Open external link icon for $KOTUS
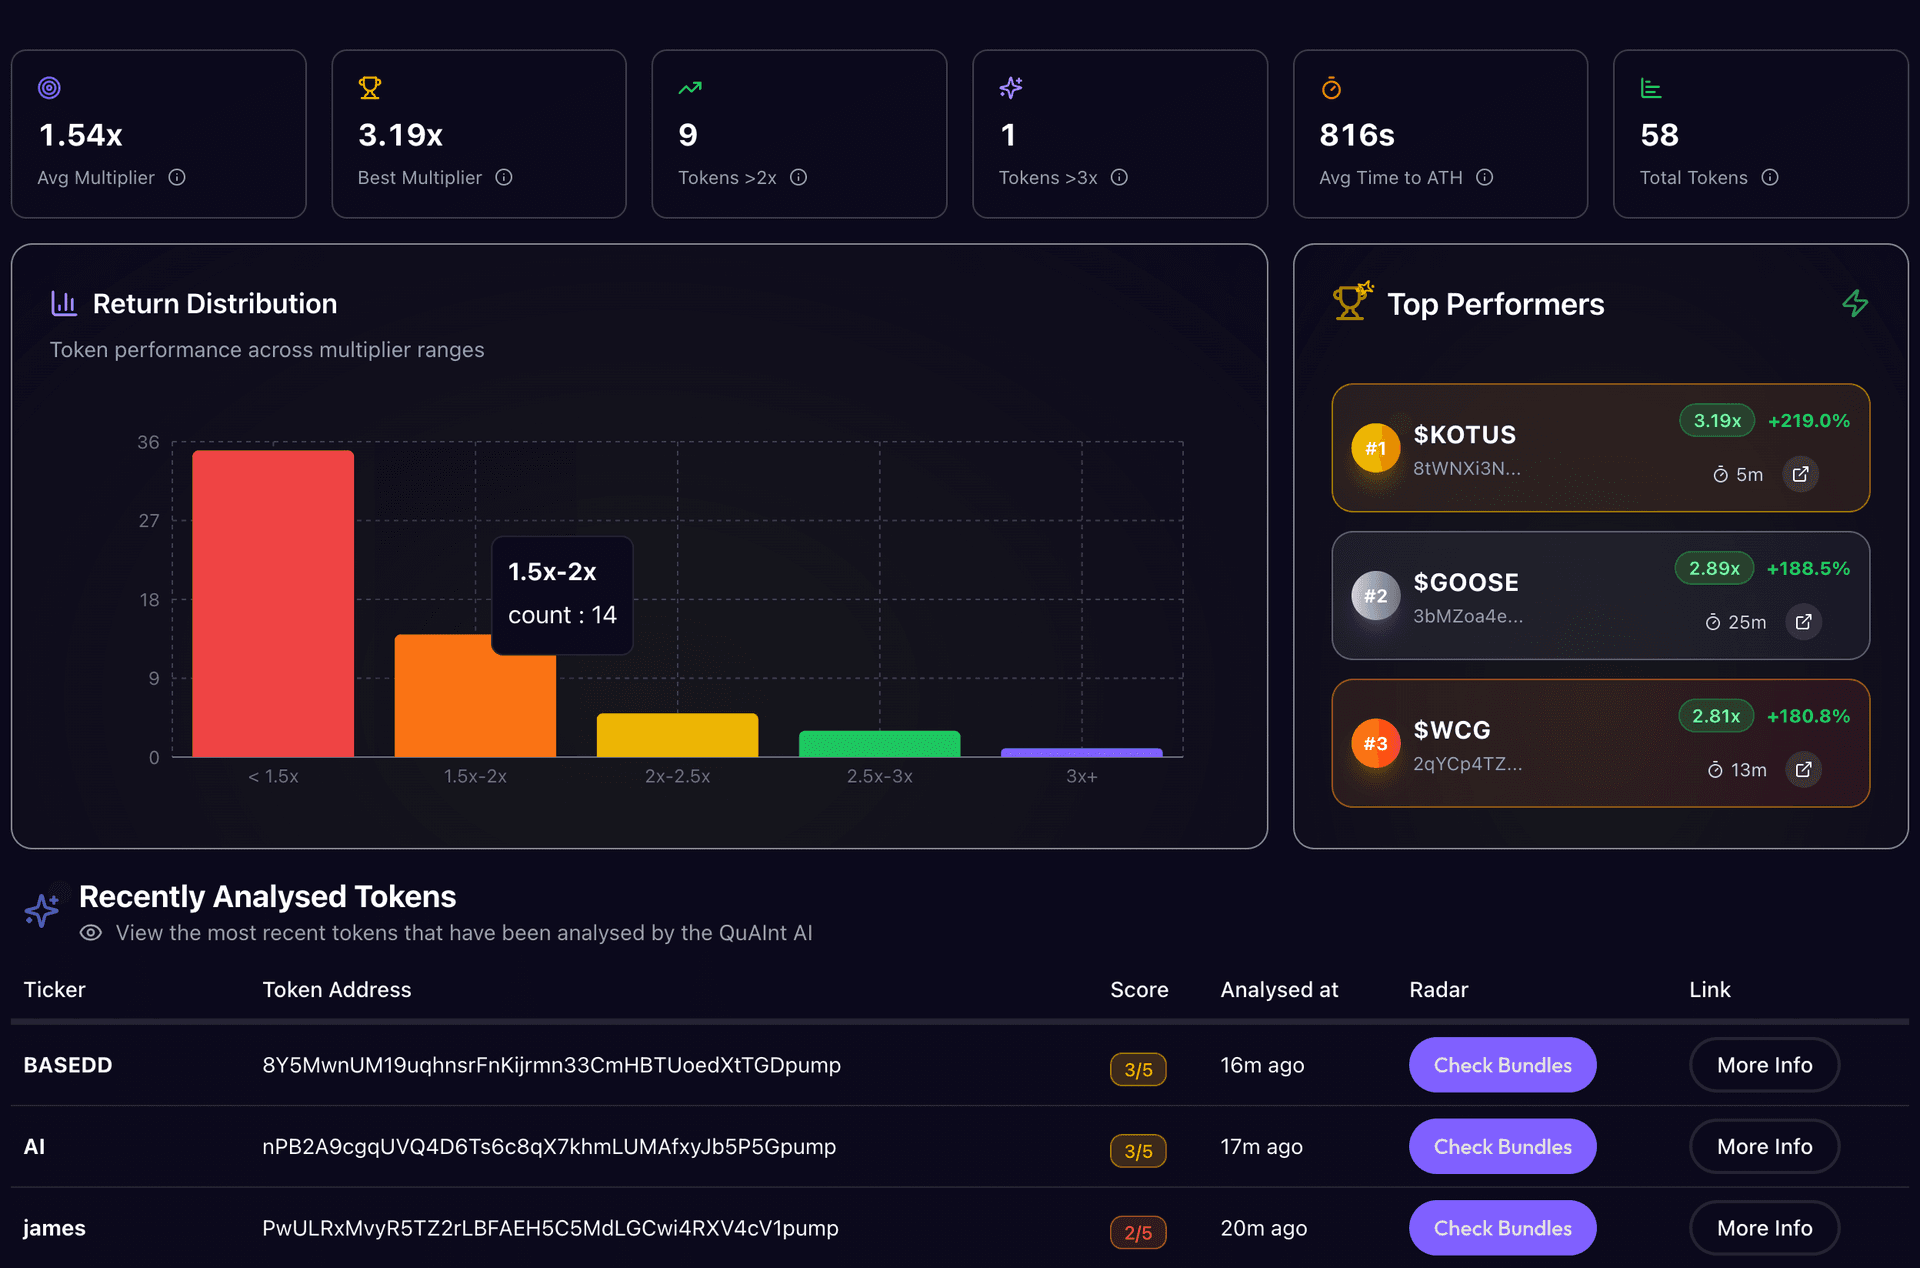The image size is (1920, 1268). 1800,474
